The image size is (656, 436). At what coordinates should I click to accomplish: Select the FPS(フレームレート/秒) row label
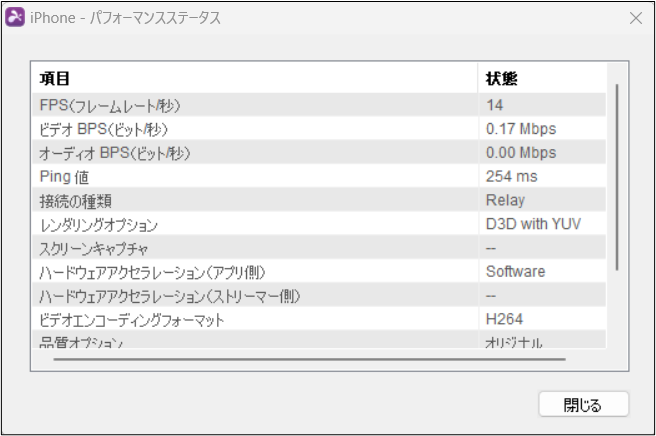(110, 105)
